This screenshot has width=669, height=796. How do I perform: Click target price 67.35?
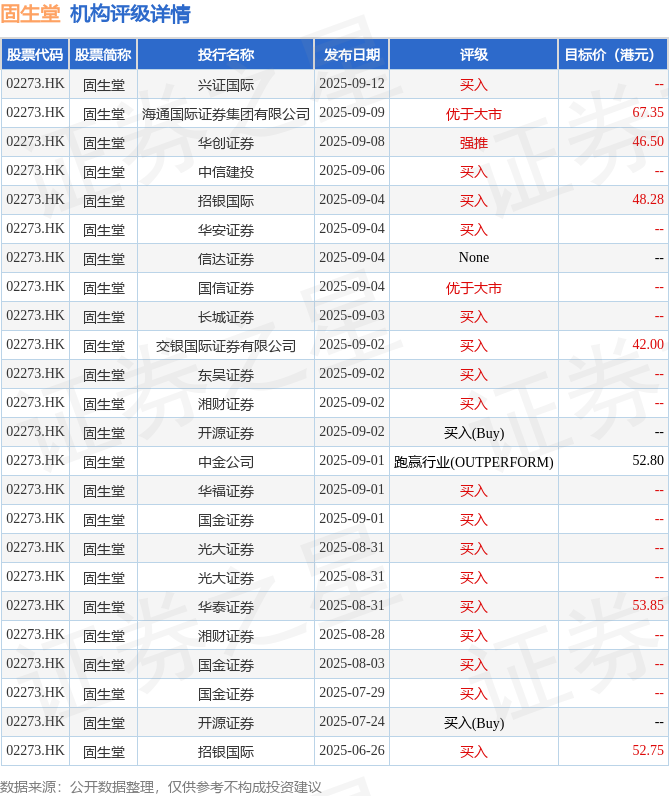point(648,112)
